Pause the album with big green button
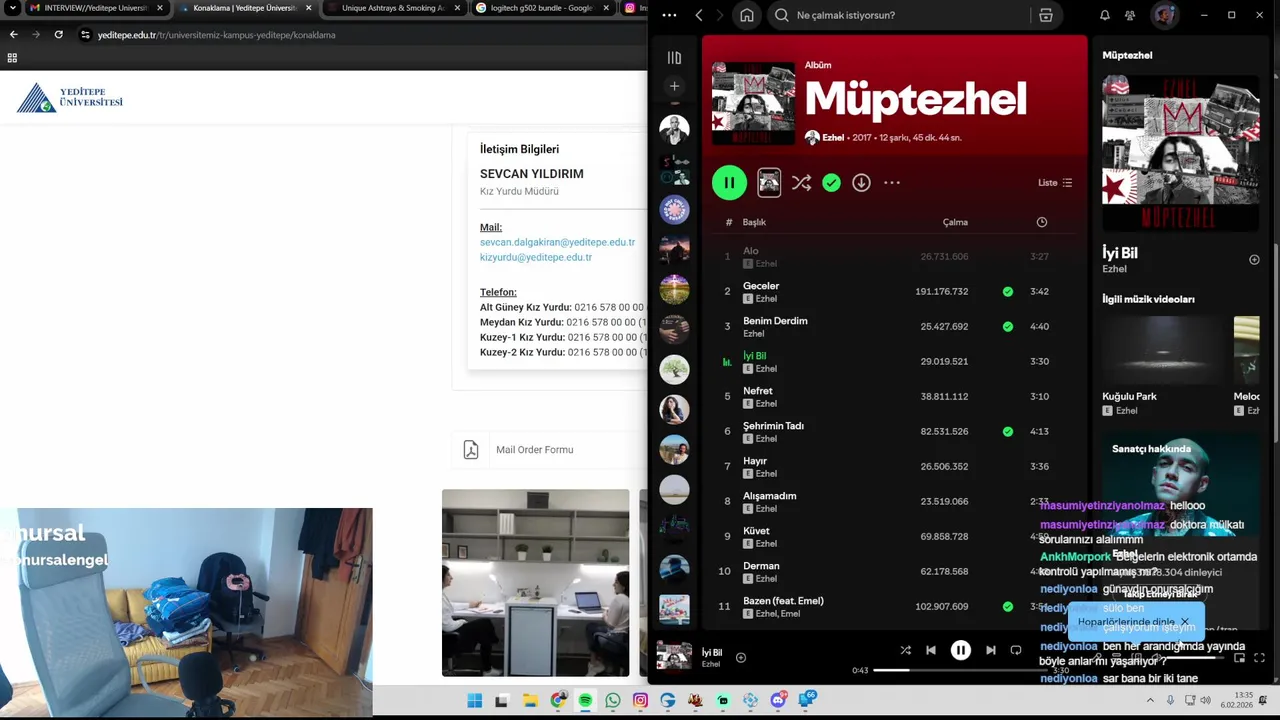The width and height of the screenshot is (1280, 720). [x=729, y=183]
